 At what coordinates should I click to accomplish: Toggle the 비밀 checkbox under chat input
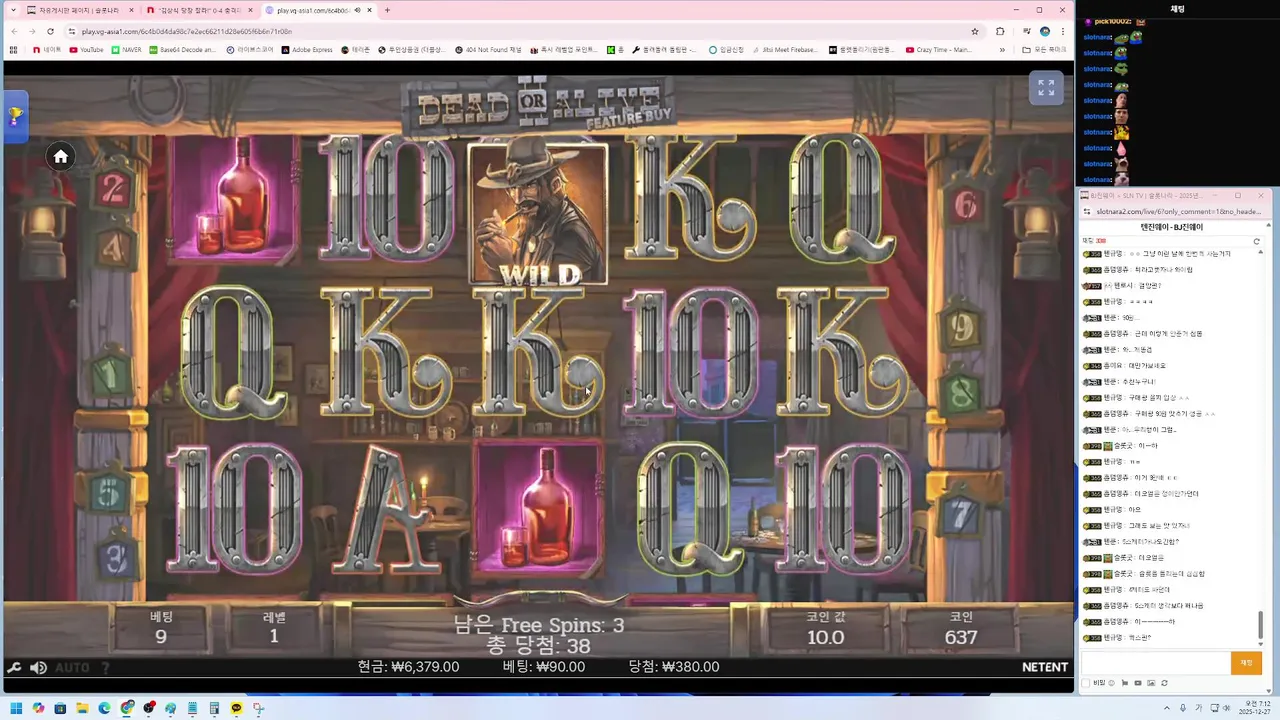pyautogui.click(x=1087, y=683)
